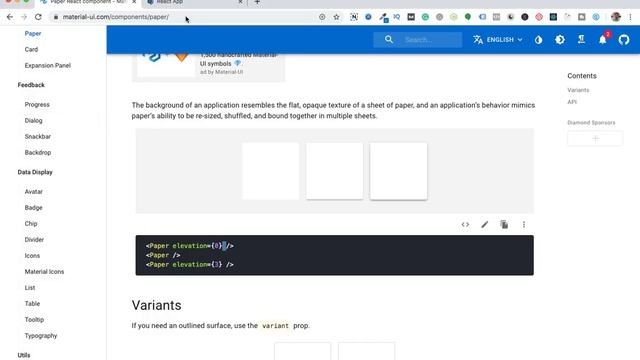Reload the page with the refresh icon
The height and width of the screenshot is (360, 640).
[x=38, y=17]
